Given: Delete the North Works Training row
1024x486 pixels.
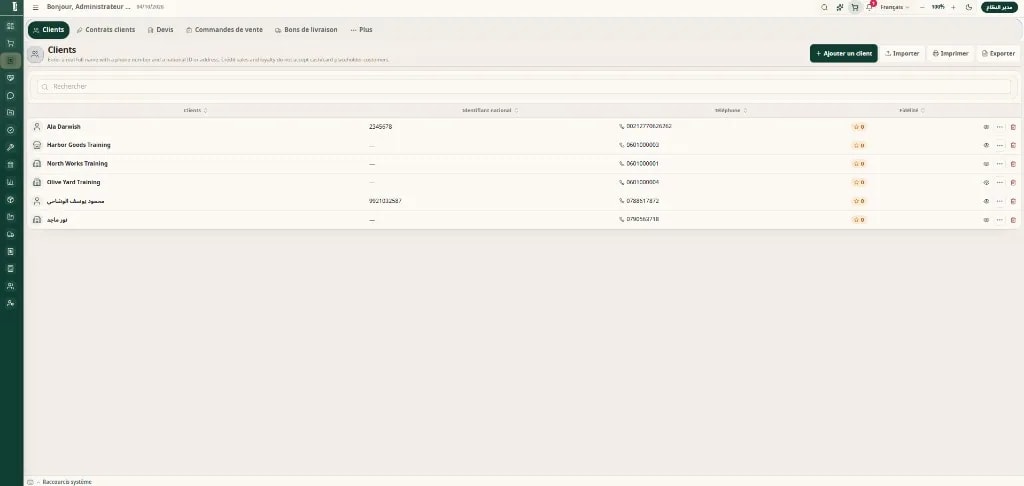Looking at the screenshot, I should tap(1013, 164).
